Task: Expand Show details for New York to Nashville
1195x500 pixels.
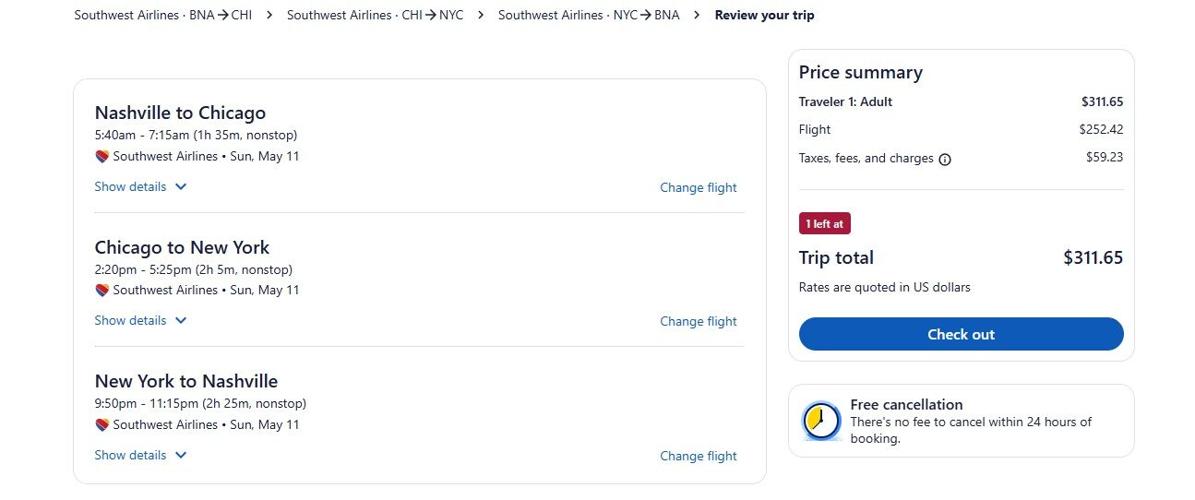Action: pos(141,455)
